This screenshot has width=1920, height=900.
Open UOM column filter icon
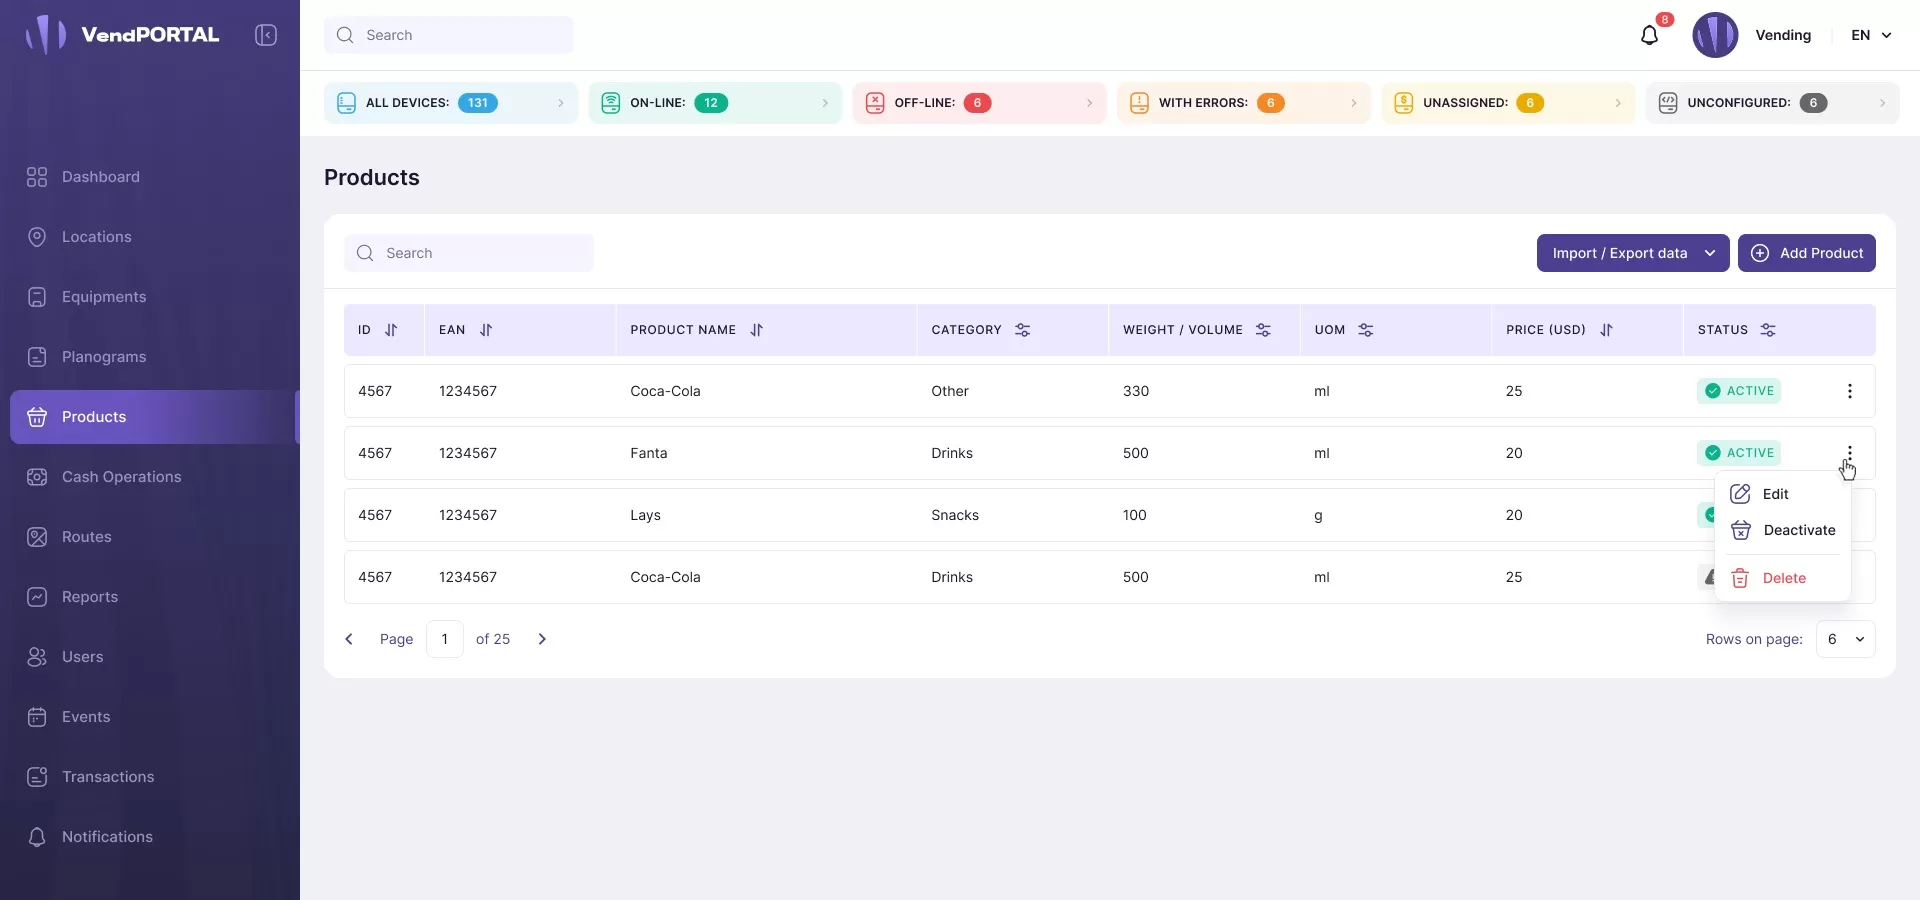1366,330
